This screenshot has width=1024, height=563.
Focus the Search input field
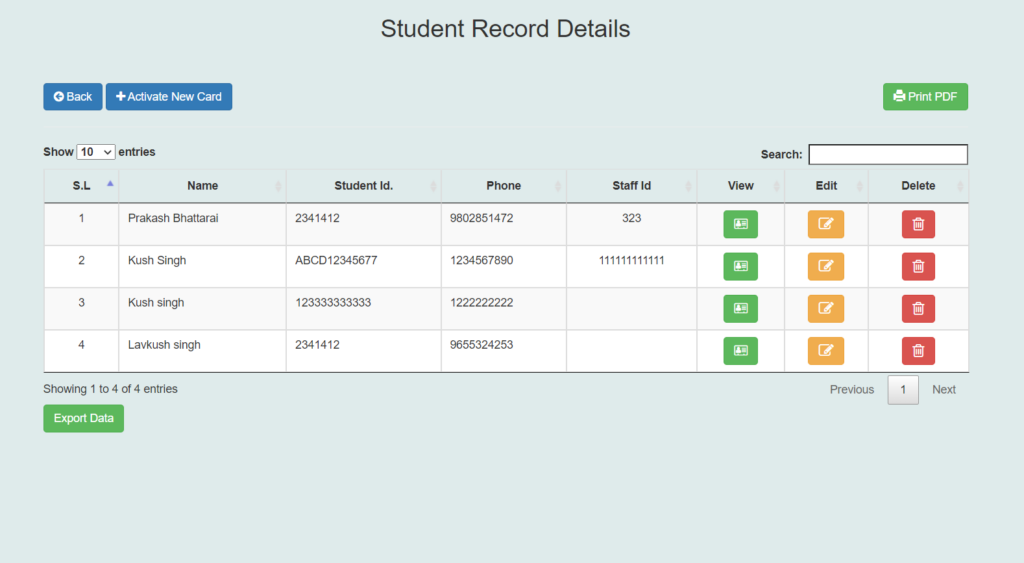(888, 154)
